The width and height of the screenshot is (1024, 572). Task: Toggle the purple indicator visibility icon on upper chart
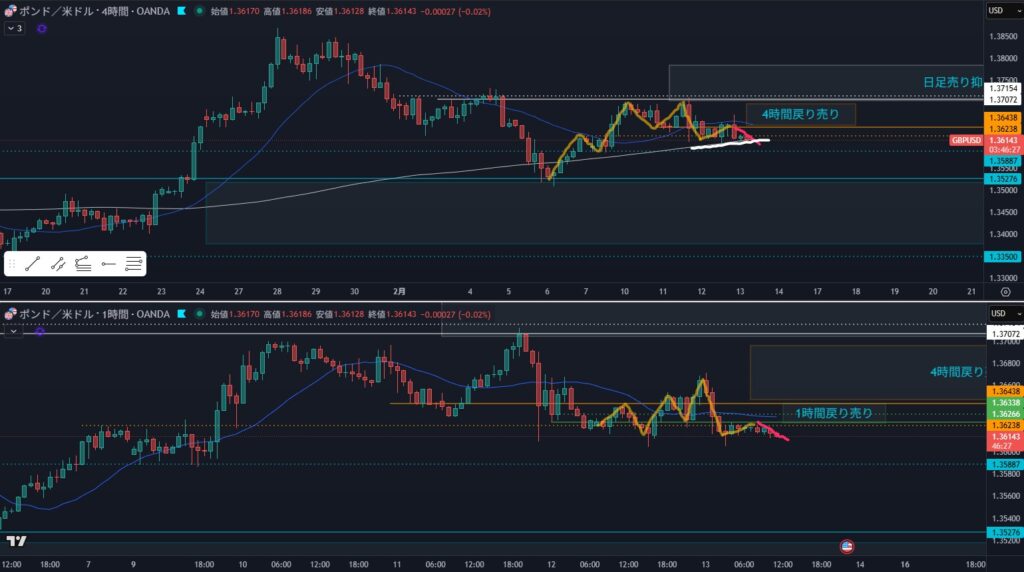tap(41, 29)
